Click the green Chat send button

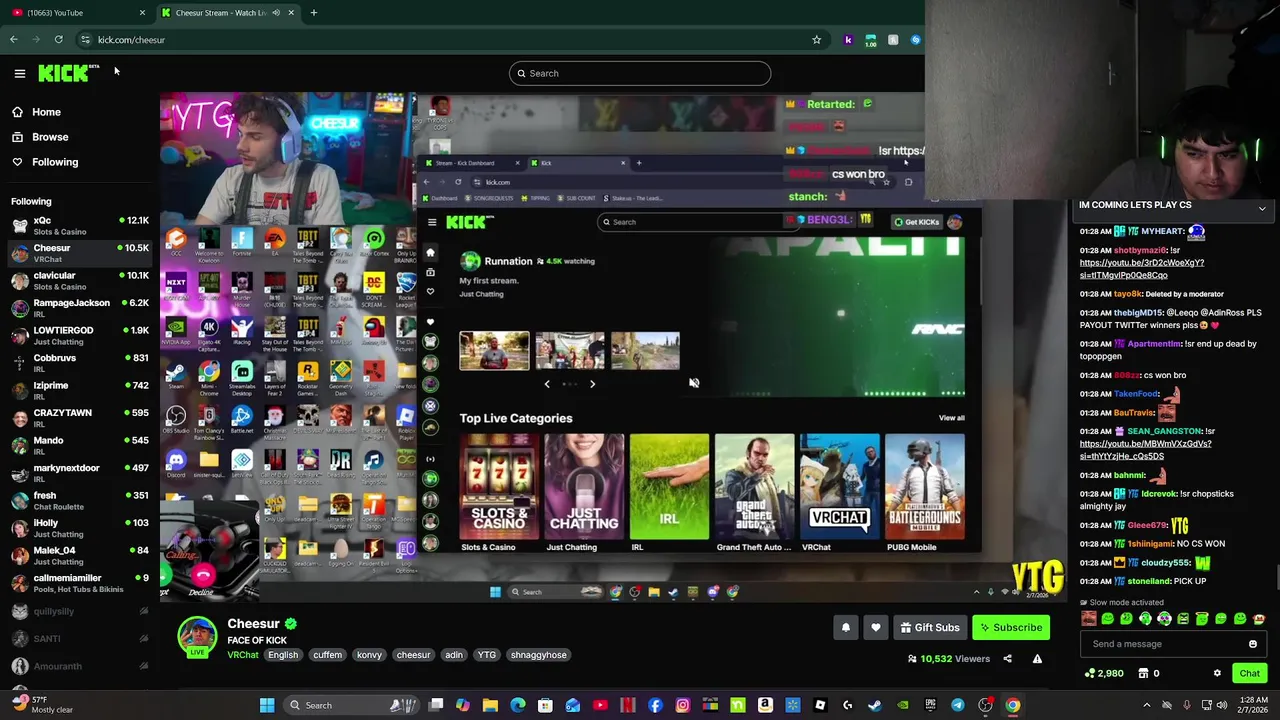coord(1249,673)
